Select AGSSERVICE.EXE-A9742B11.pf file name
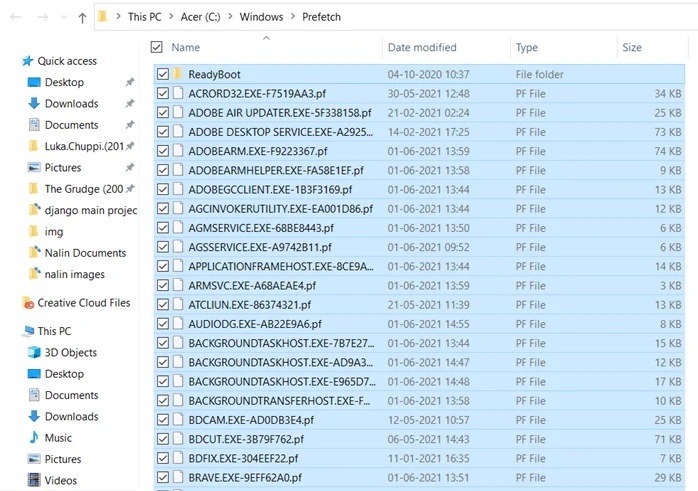 pyautogui.click(x=260, y=248)
